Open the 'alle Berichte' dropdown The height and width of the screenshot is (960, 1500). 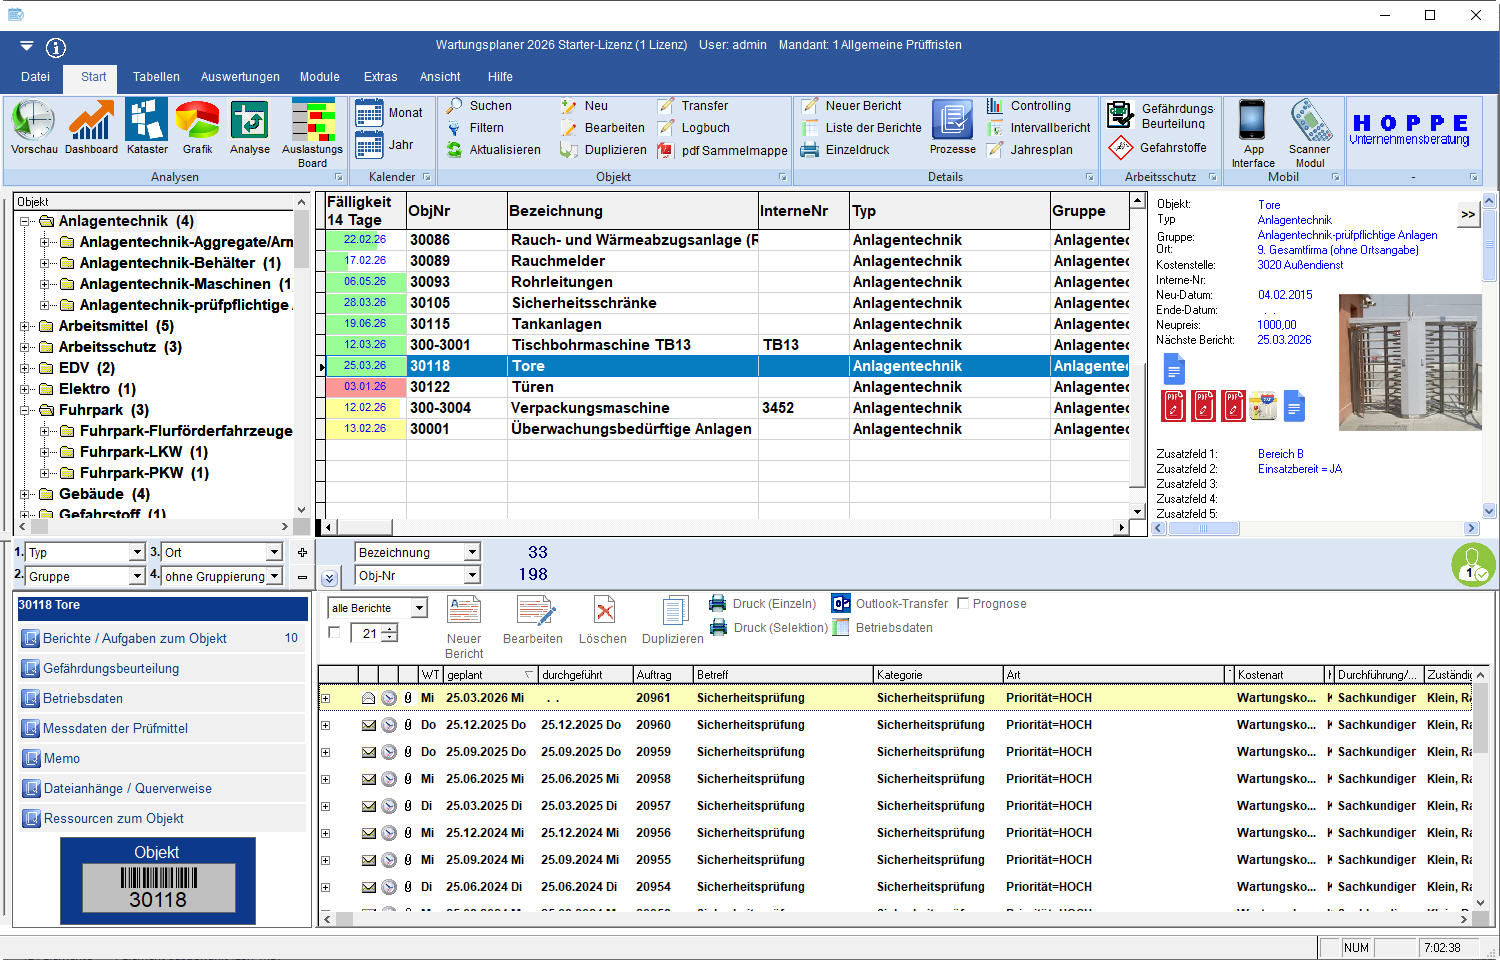click(x=419, y=608)
